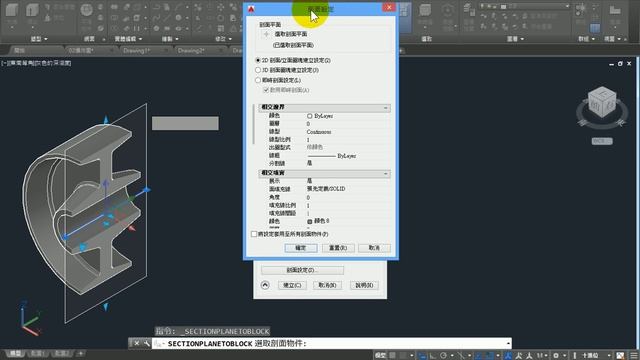Image resolution: width=640 pixels, height=360 pixels.
Task: Click the decimal units selector in status bar
Action: [590, 356]
